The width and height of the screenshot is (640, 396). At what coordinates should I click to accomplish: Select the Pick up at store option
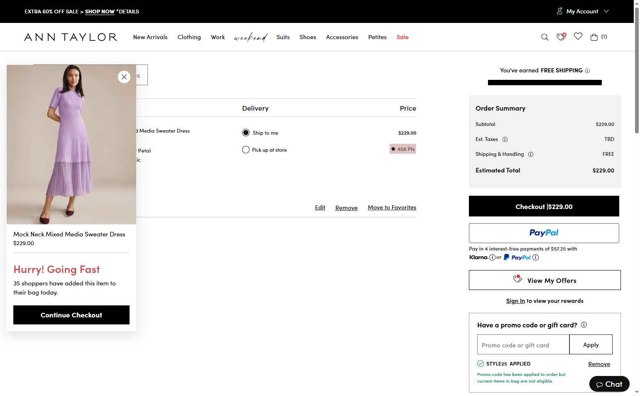coord(246,150)
